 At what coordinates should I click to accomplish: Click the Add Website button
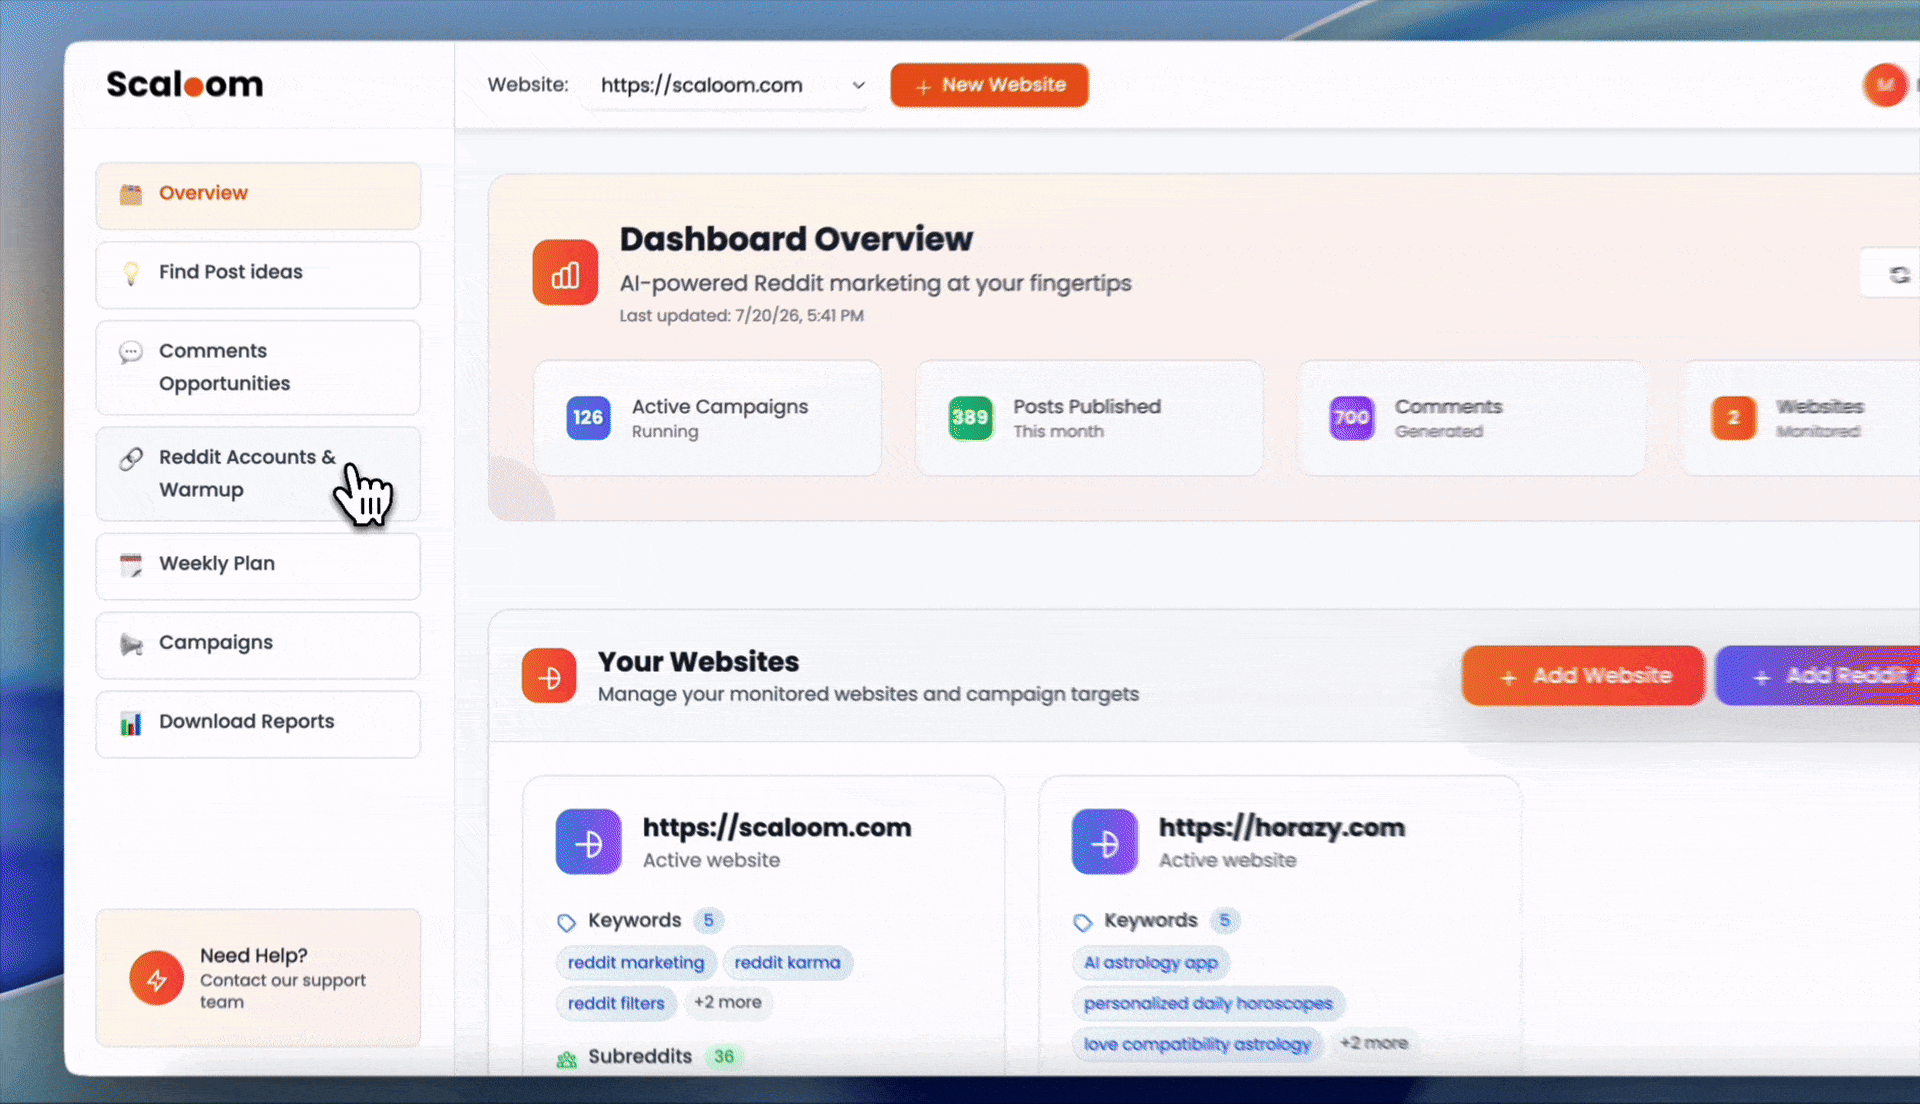[1583, 676]
